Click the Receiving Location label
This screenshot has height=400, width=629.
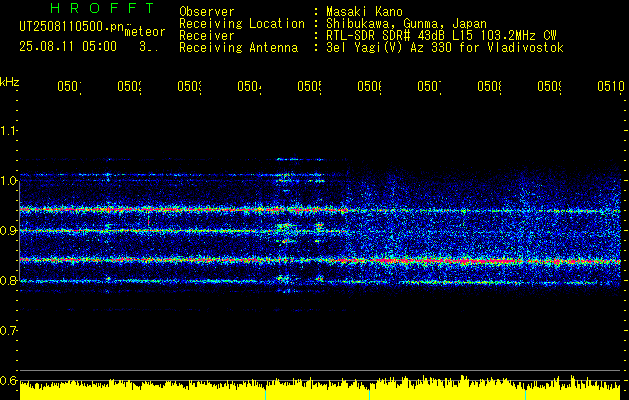242,24
